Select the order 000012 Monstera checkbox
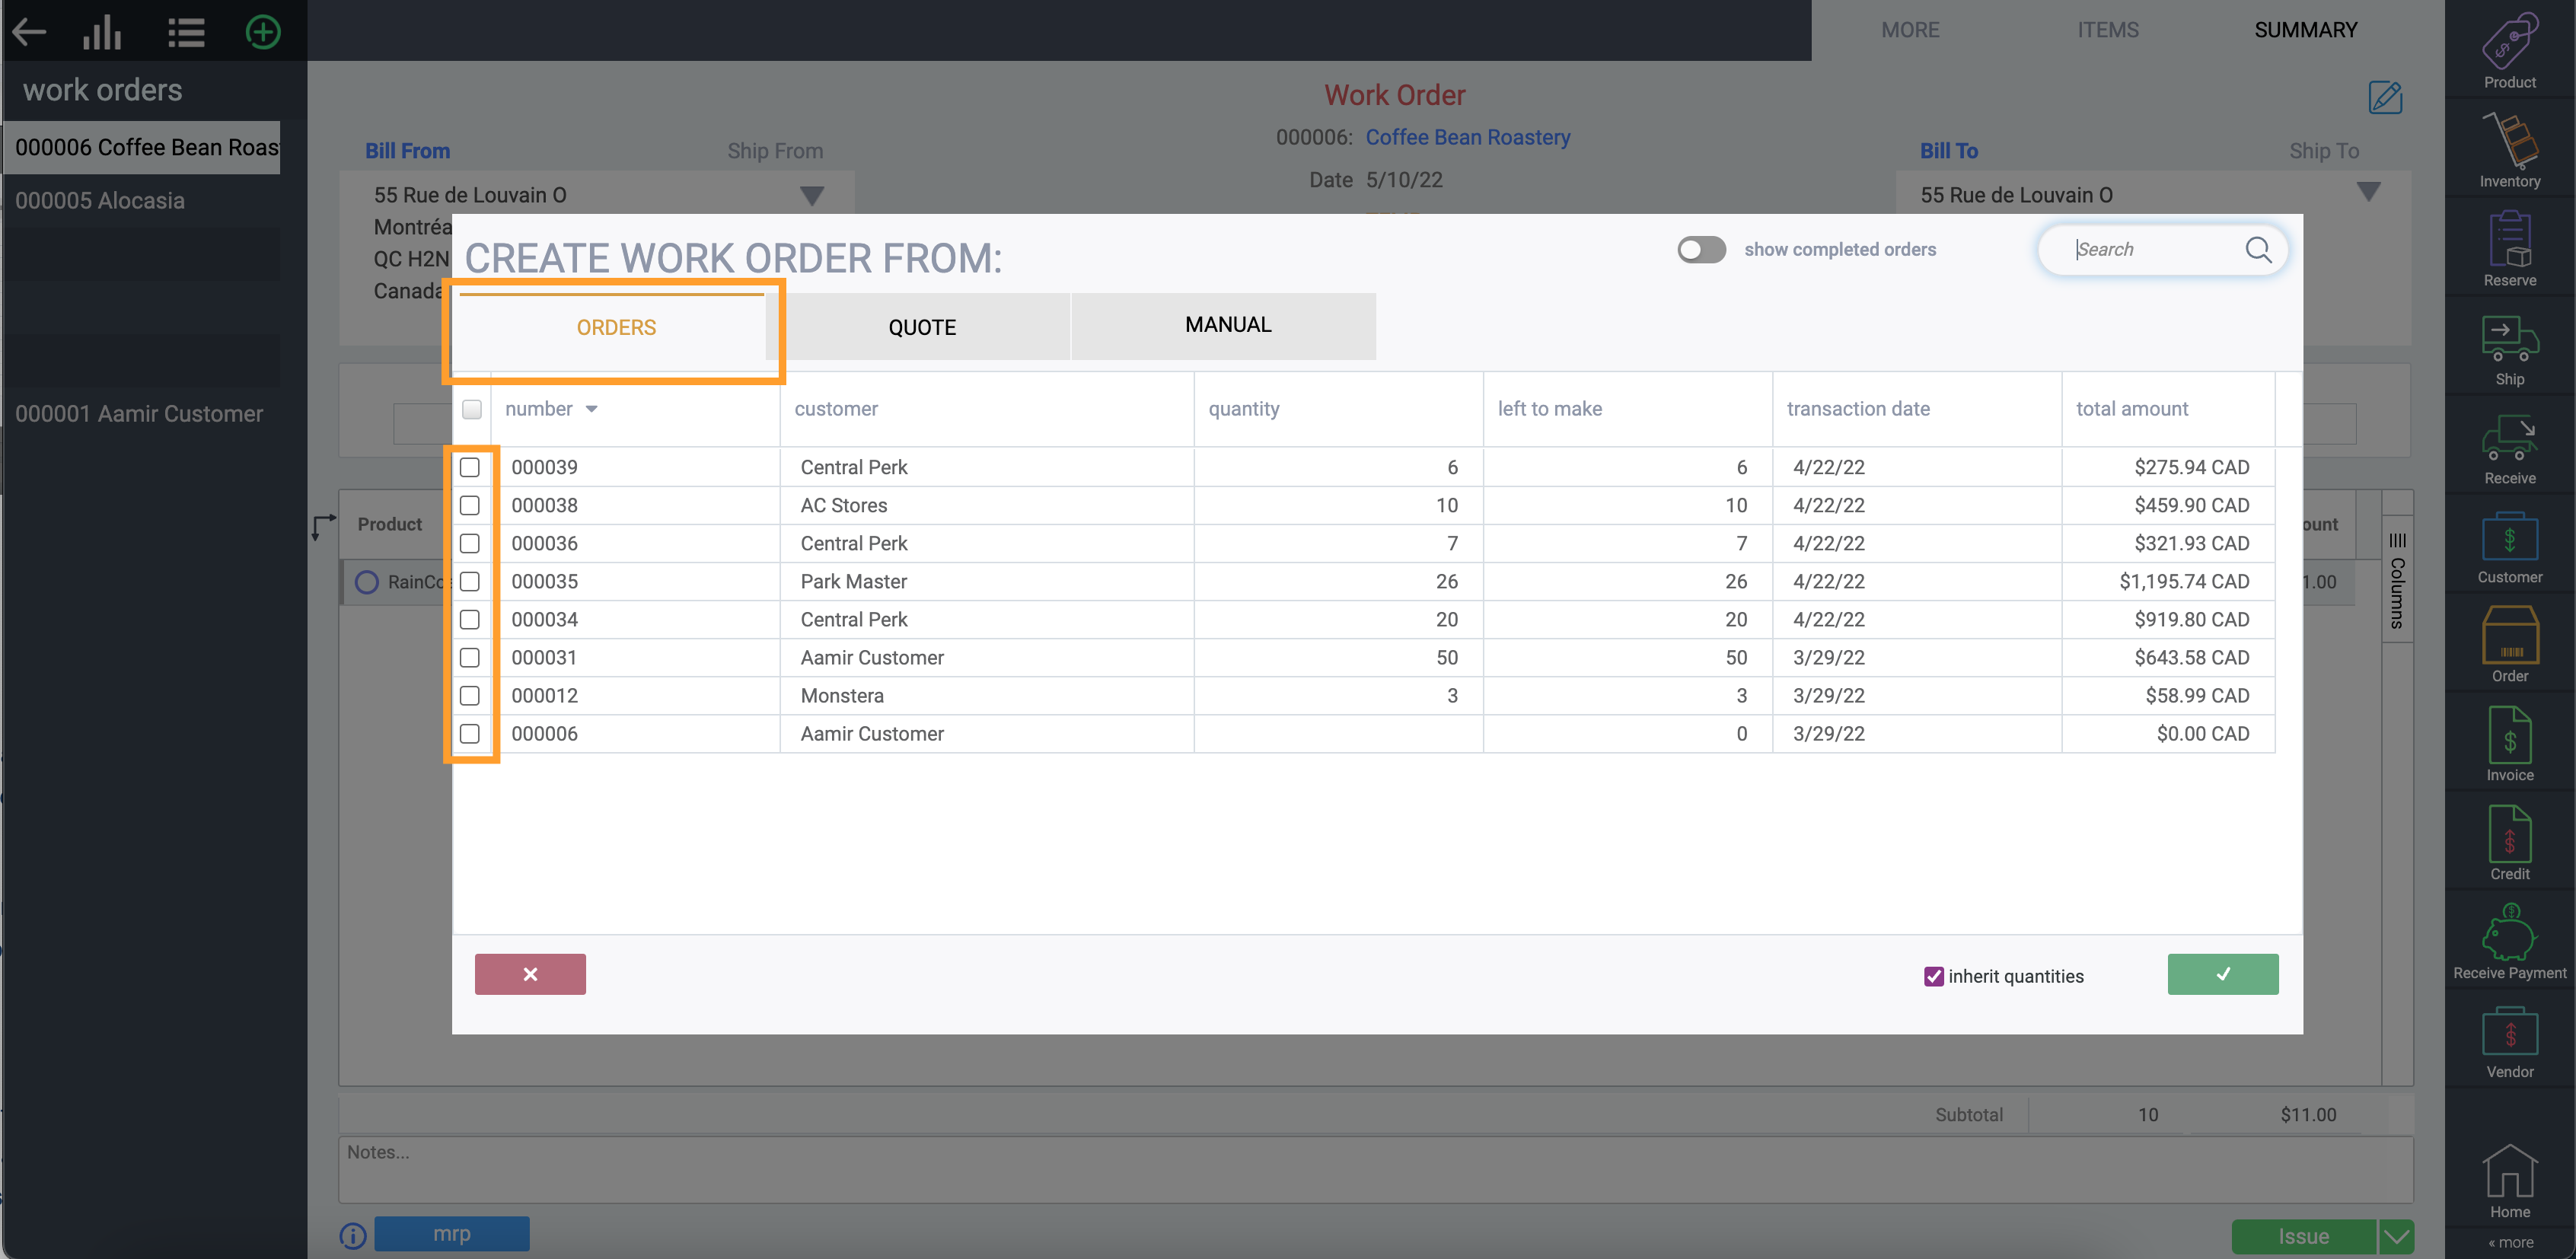Image resolution: width=2576 pixels, height=1259 pixels. (x=470, y=696)
